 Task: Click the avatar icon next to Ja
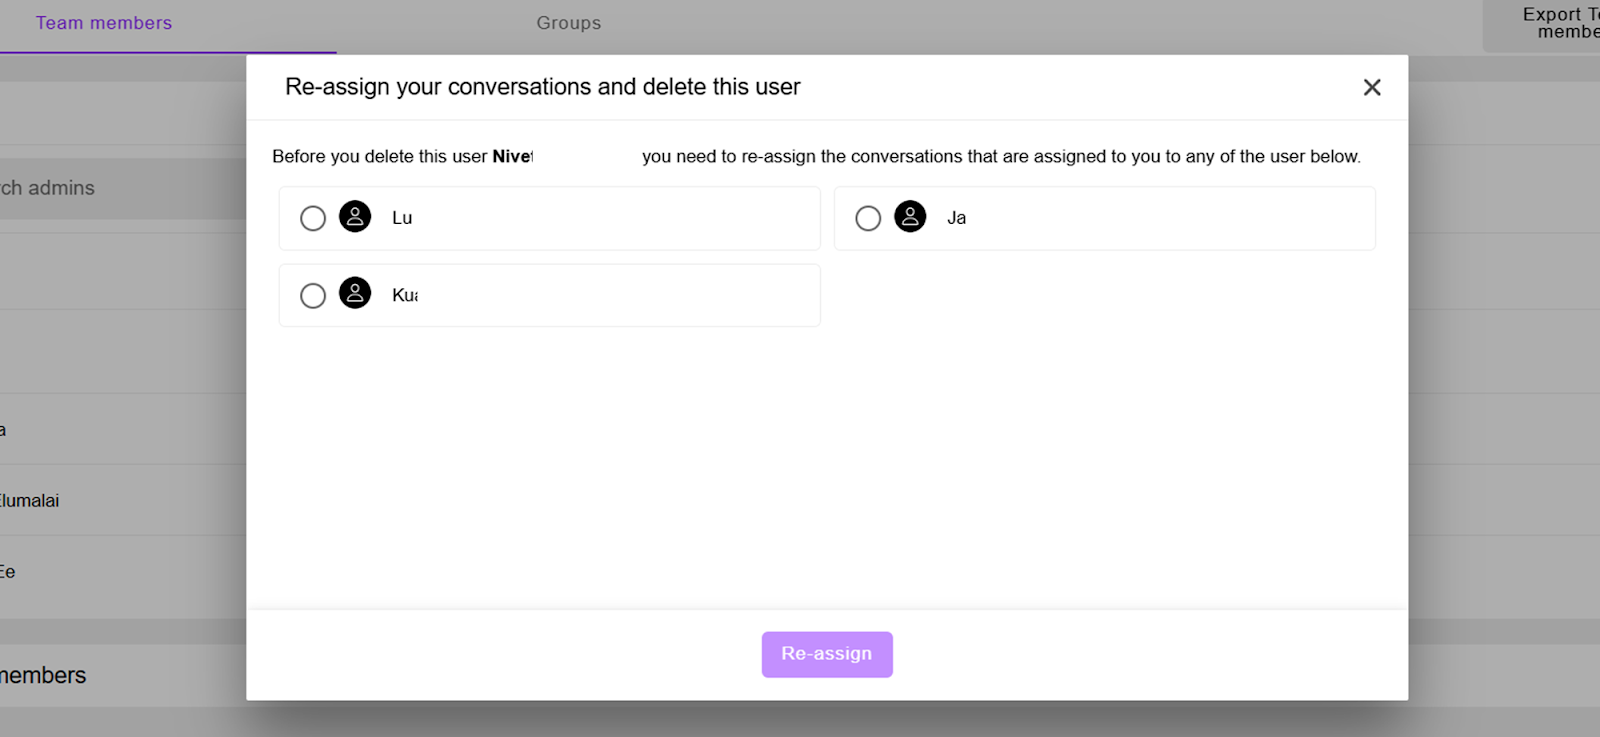910,216
